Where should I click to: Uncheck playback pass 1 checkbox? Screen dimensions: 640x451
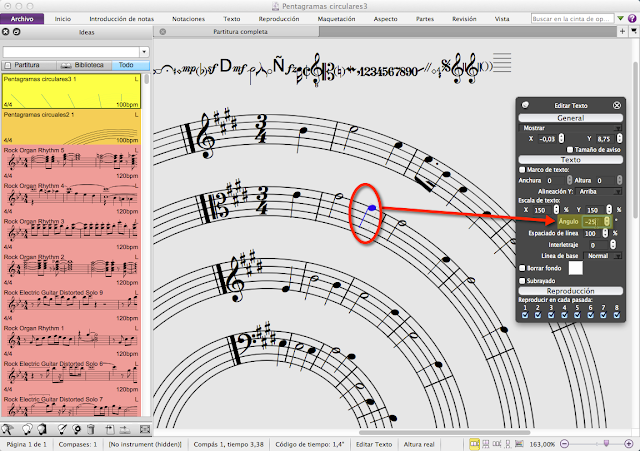[x=525, y=315]
